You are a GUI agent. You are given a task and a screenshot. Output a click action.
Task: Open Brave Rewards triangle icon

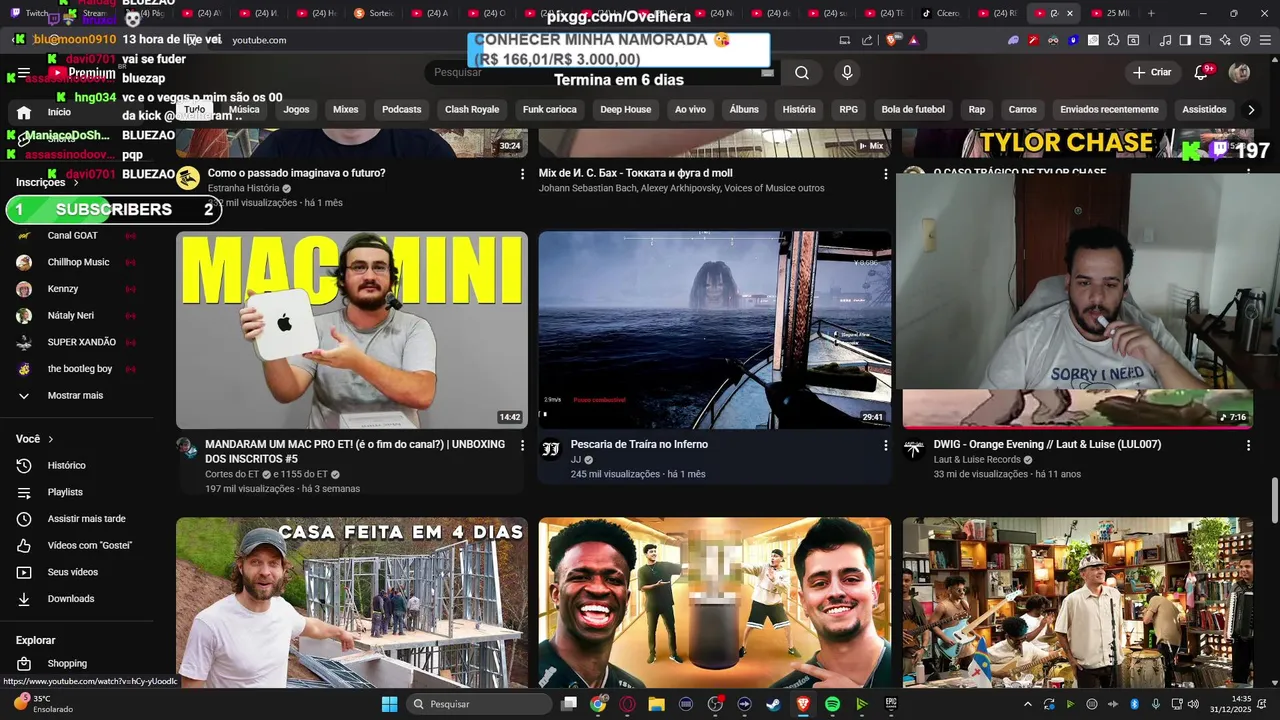pos(913,40)
